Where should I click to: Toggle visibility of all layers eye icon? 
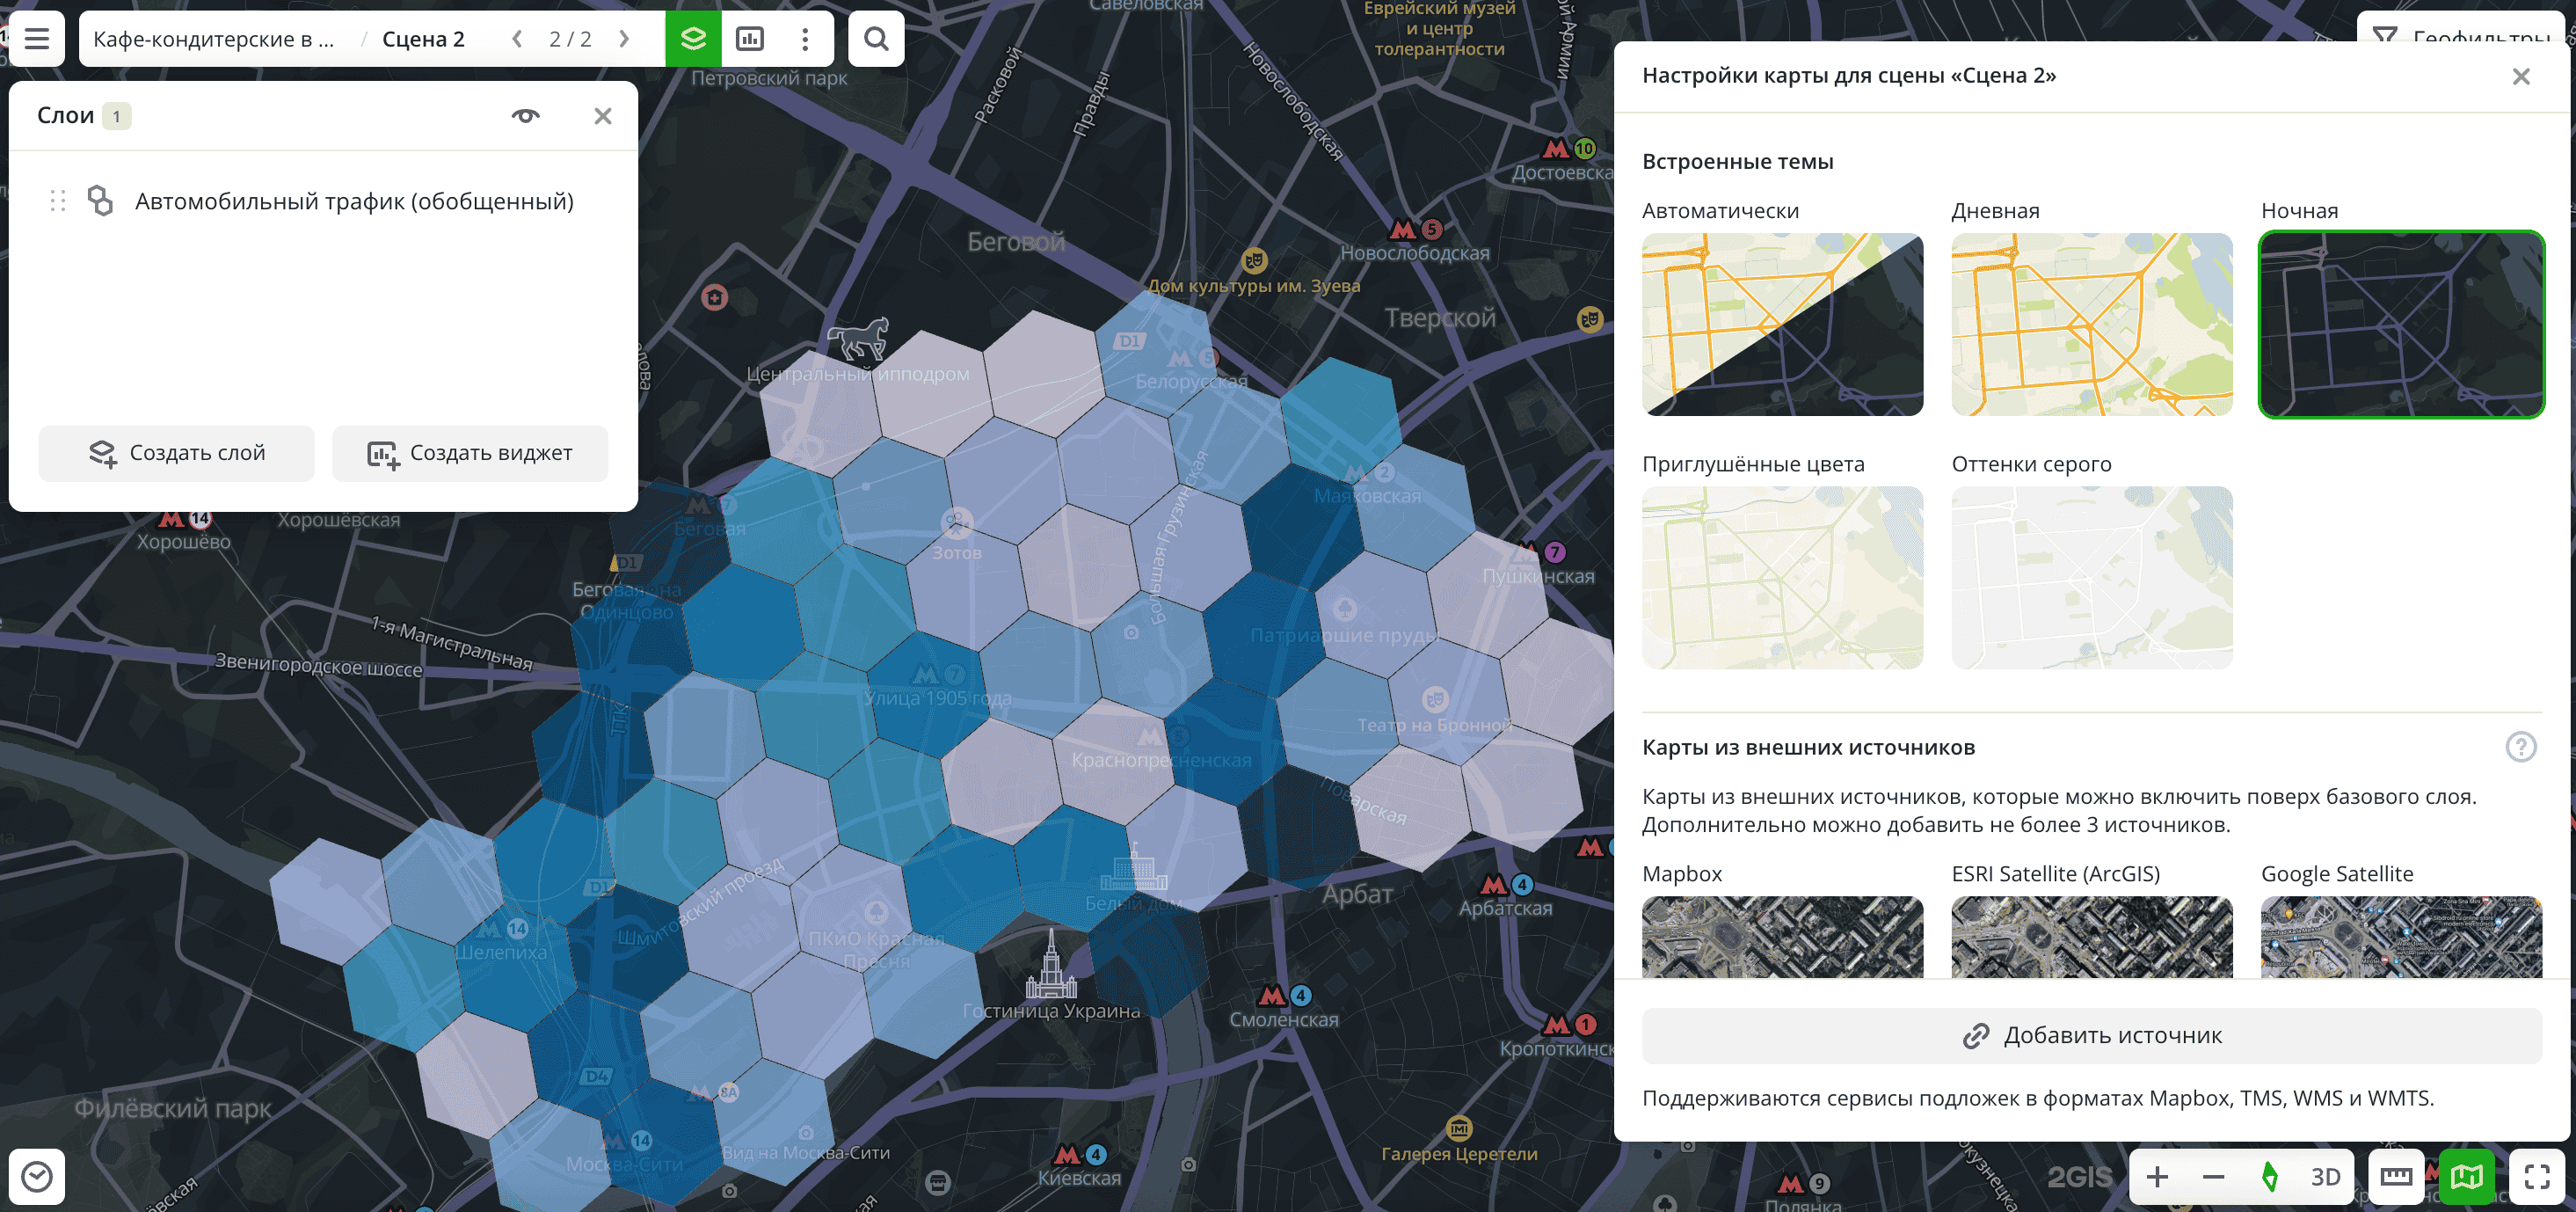[x=525, y=116]
